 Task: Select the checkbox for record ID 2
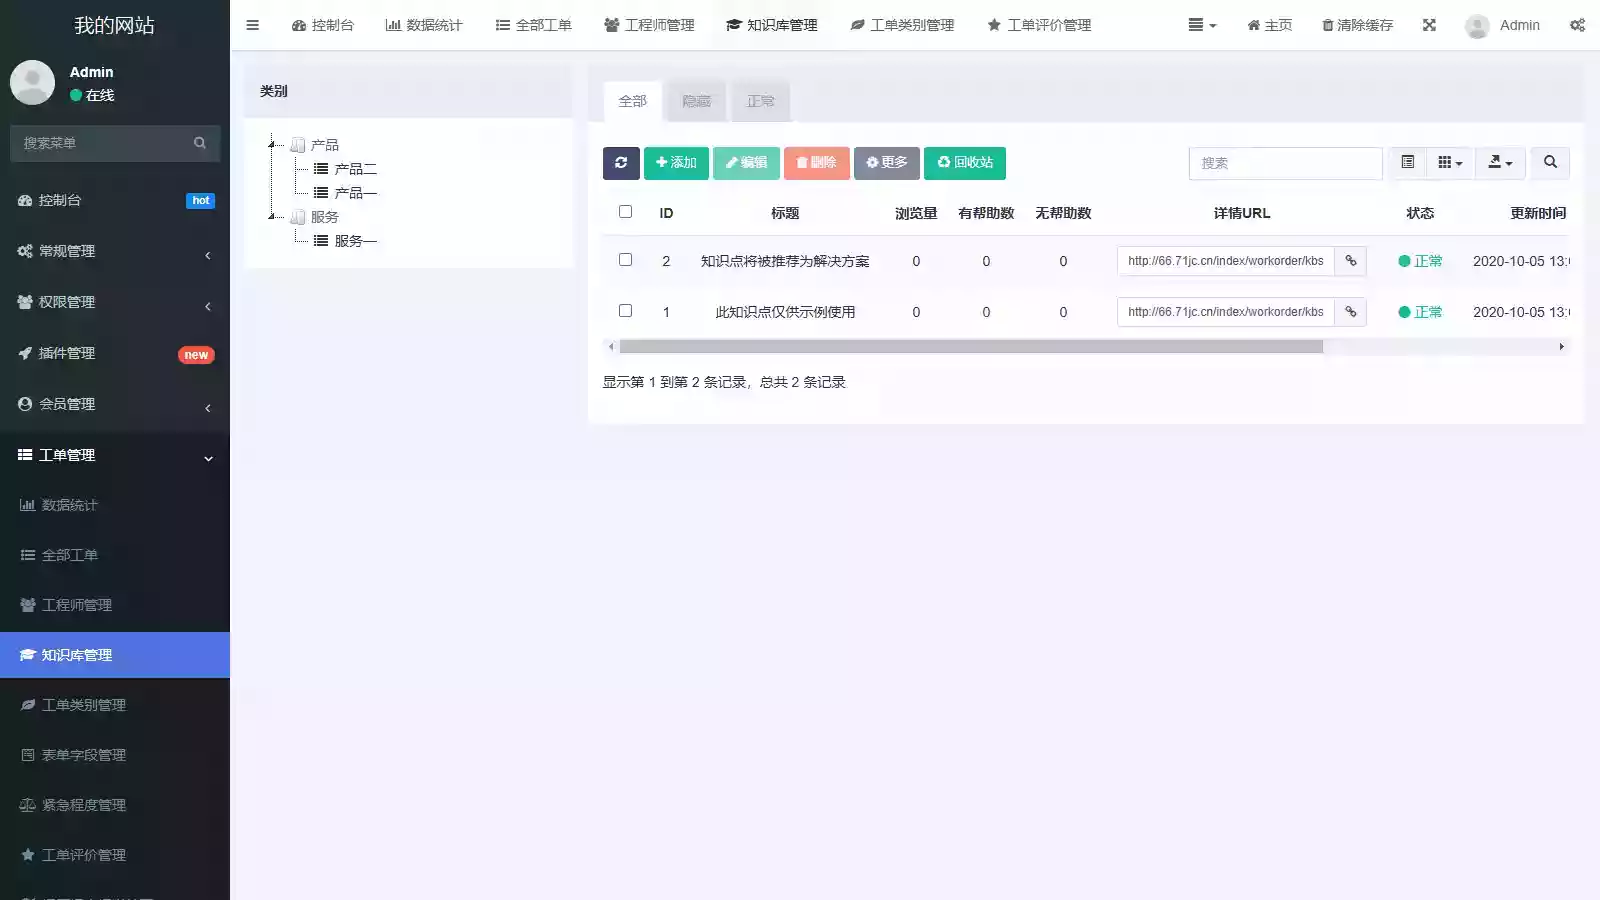(x=626, y=259)
